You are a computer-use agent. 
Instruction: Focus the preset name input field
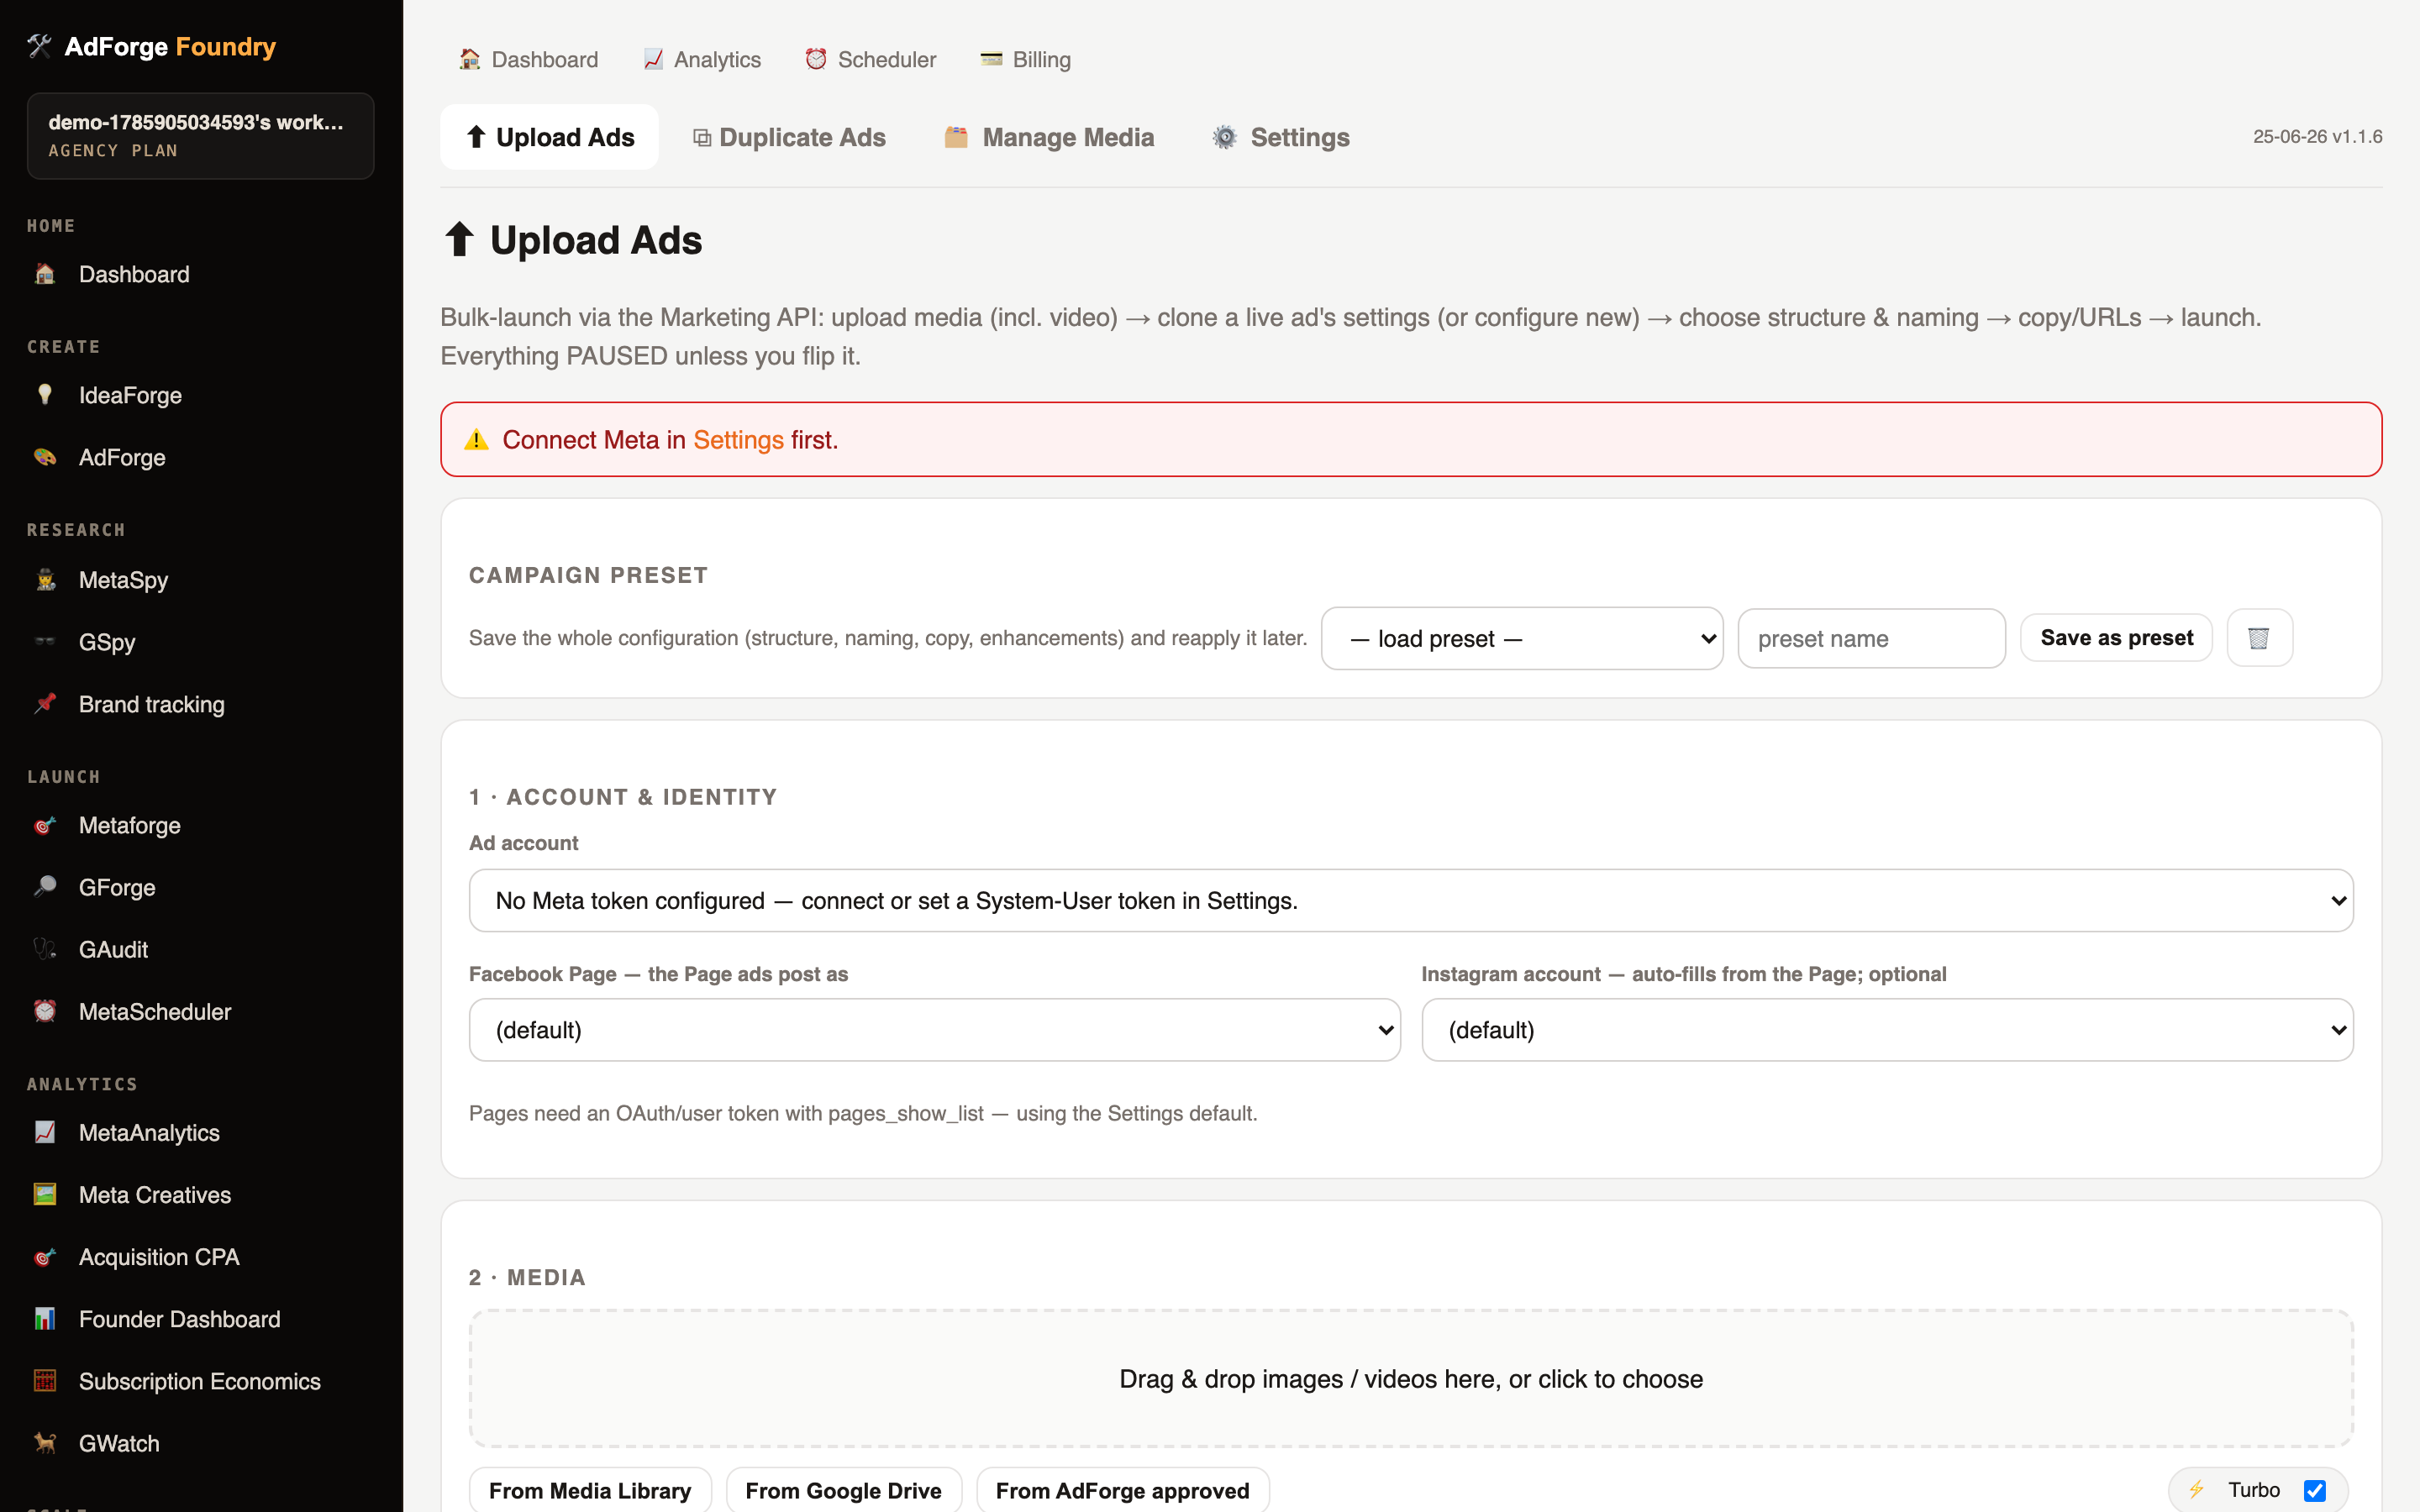pyautogui.click(x=1871, y=638)
